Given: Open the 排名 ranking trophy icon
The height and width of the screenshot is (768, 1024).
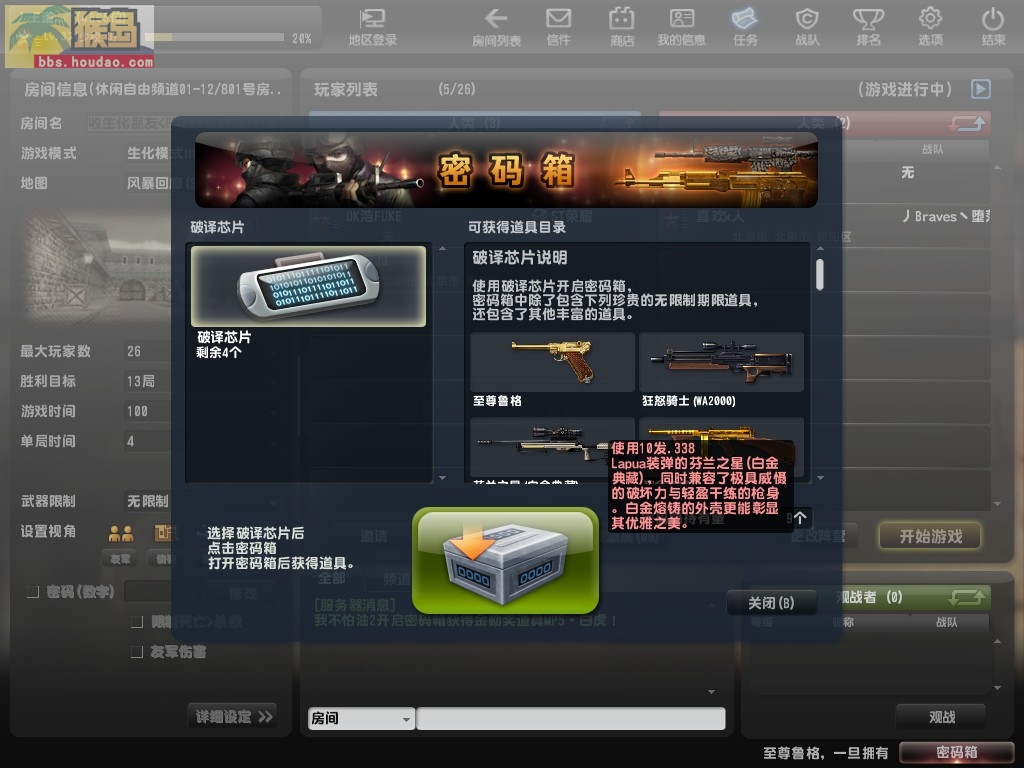Looking at the screenshot, I should tap(868, 27).
